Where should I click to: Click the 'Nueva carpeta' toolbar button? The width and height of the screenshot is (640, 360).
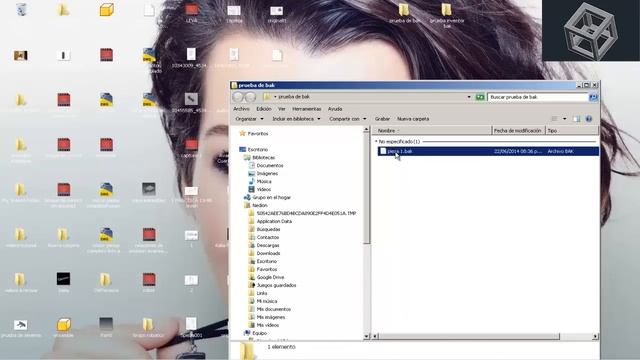pos(413,119)
